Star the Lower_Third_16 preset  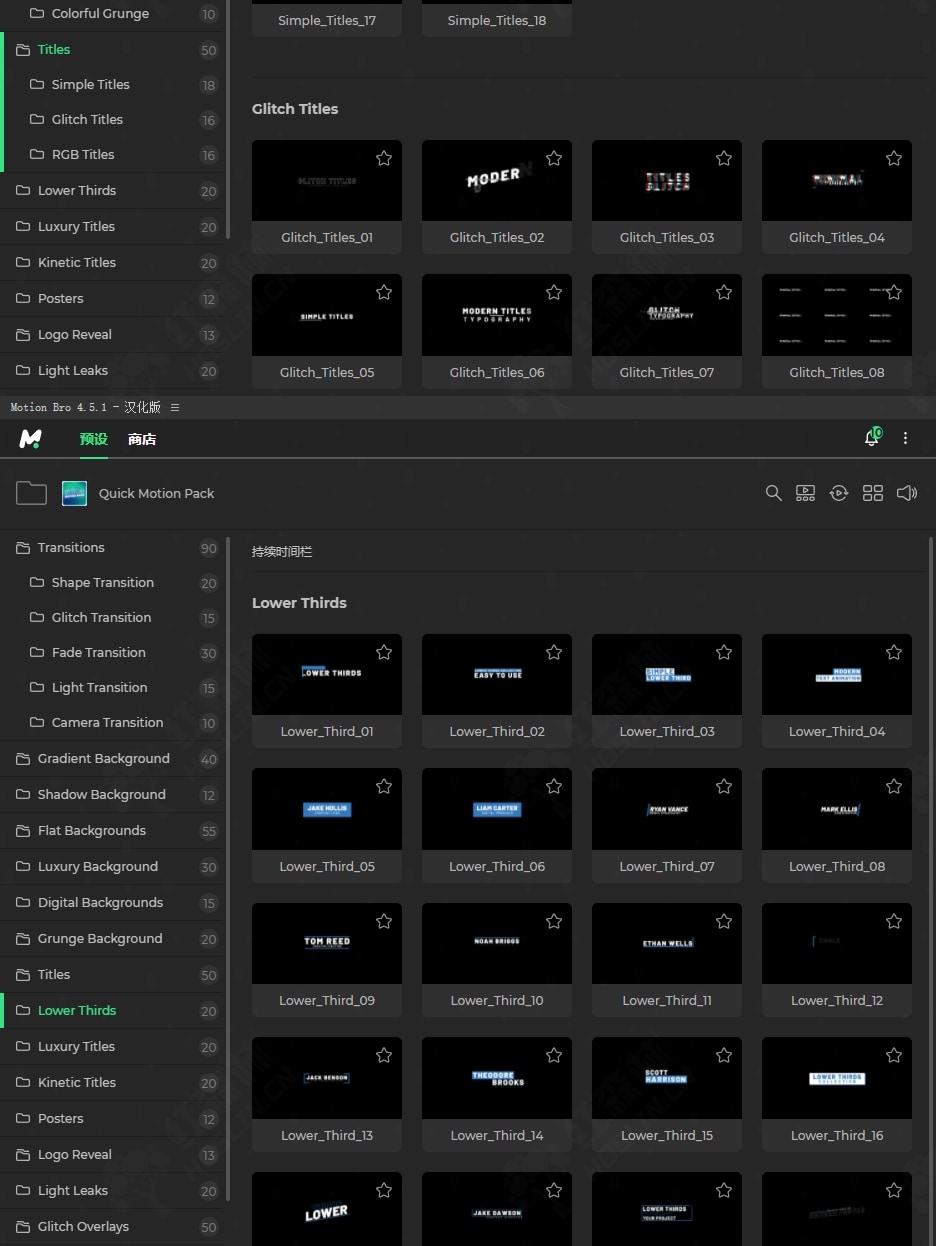point(894,1055)
